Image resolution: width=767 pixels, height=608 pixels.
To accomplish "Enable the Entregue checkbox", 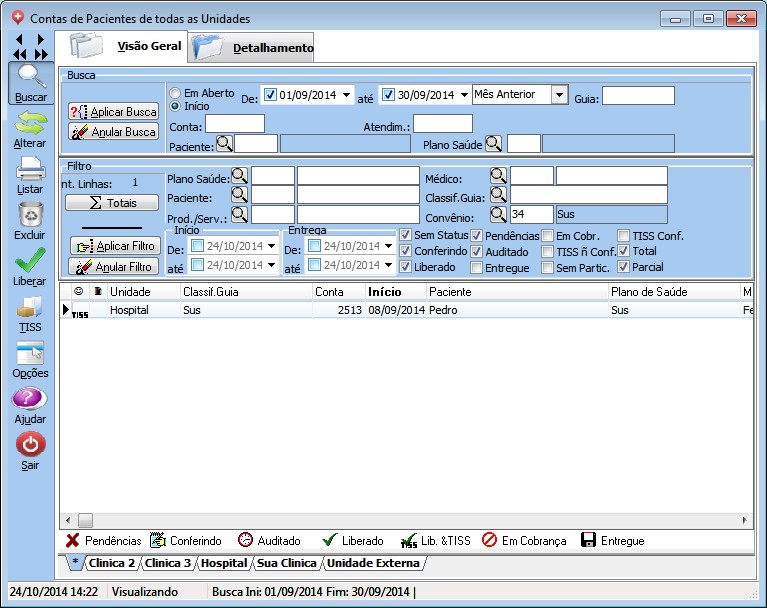I will point(477,268).
